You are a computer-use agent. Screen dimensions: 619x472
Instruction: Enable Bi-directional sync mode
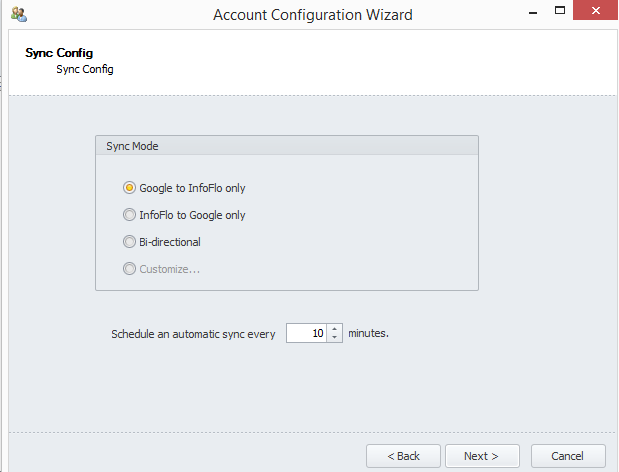(x=129, y=241)
